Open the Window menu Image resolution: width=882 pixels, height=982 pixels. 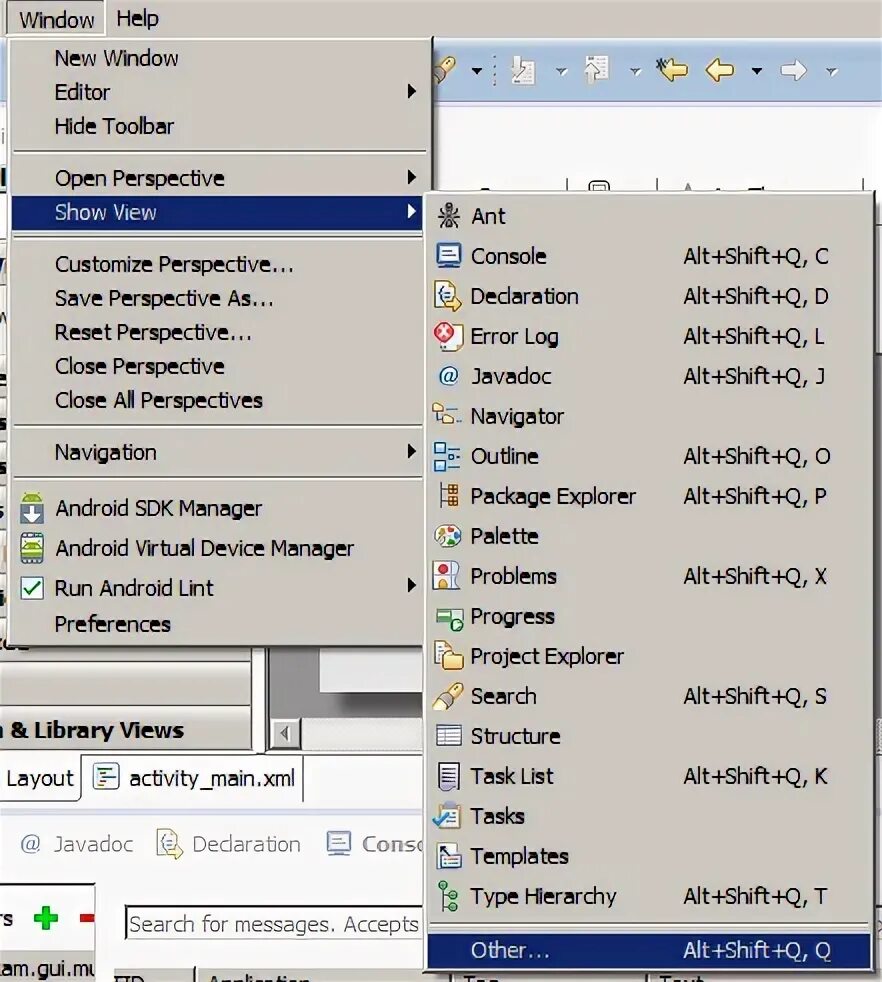(x=56, y=19)
